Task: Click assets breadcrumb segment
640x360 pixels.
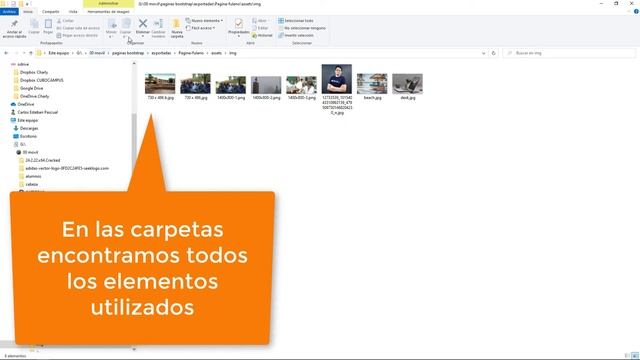Action: click(216, 53)
